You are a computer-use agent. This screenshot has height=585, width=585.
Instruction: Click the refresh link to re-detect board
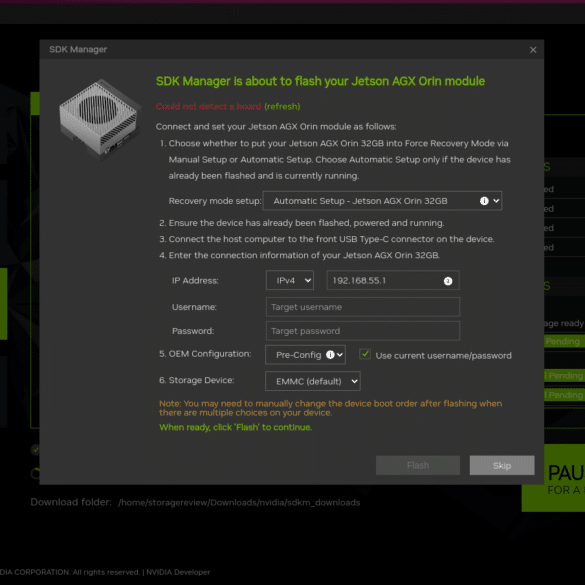pyautogui.click(x=282, y=107)
